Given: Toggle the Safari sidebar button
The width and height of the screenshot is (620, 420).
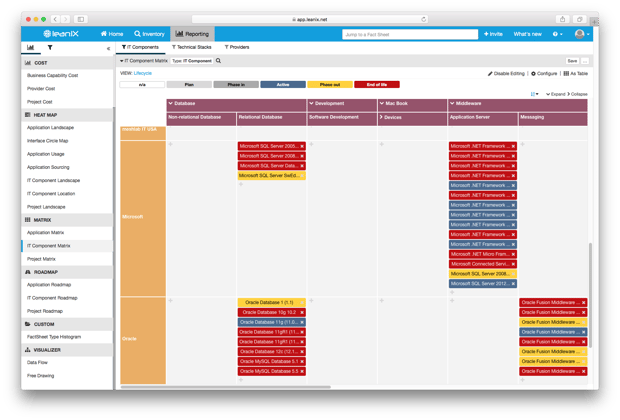Looking at the screenshot, I should (81, 19).
